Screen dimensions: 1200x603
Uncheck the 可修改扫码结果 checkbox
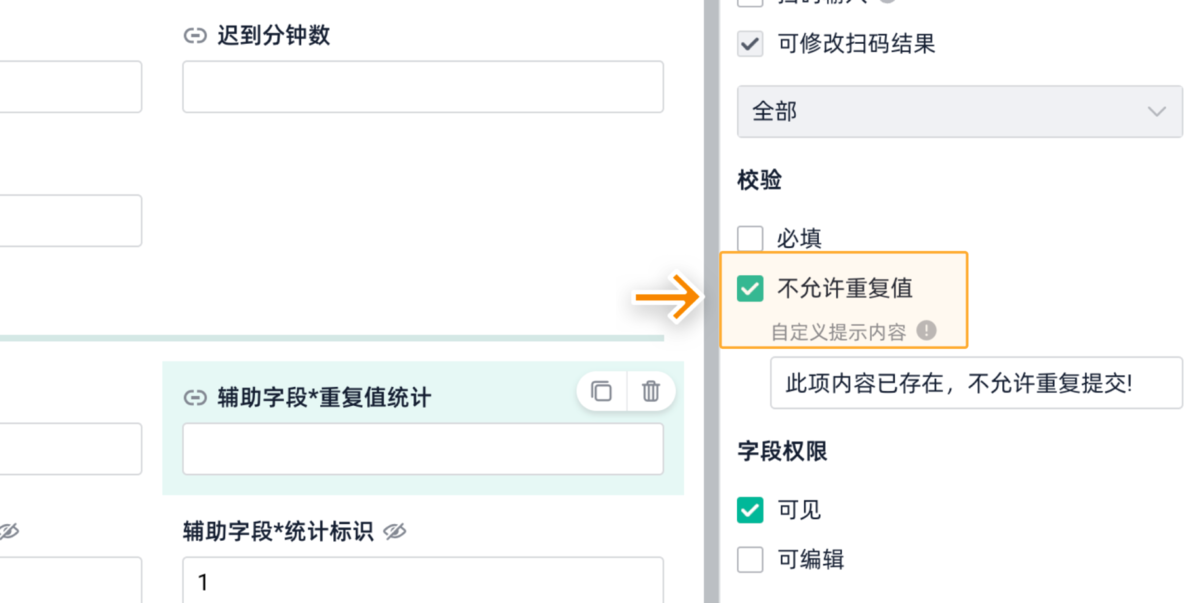point(750,44)
